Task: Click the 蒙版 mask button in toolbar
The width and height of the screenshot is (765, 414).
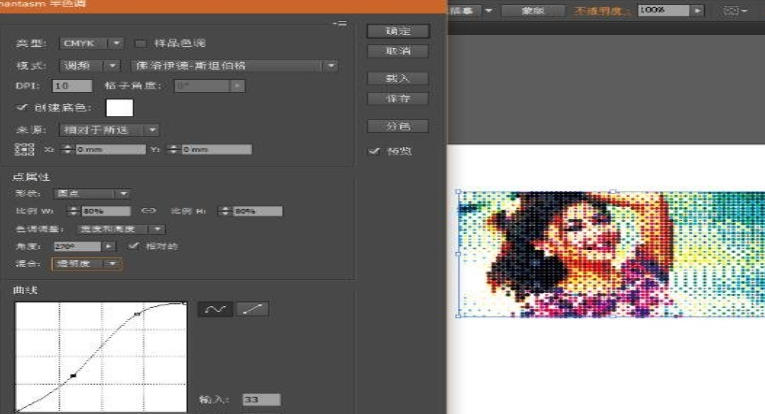Action: point(538,10)
